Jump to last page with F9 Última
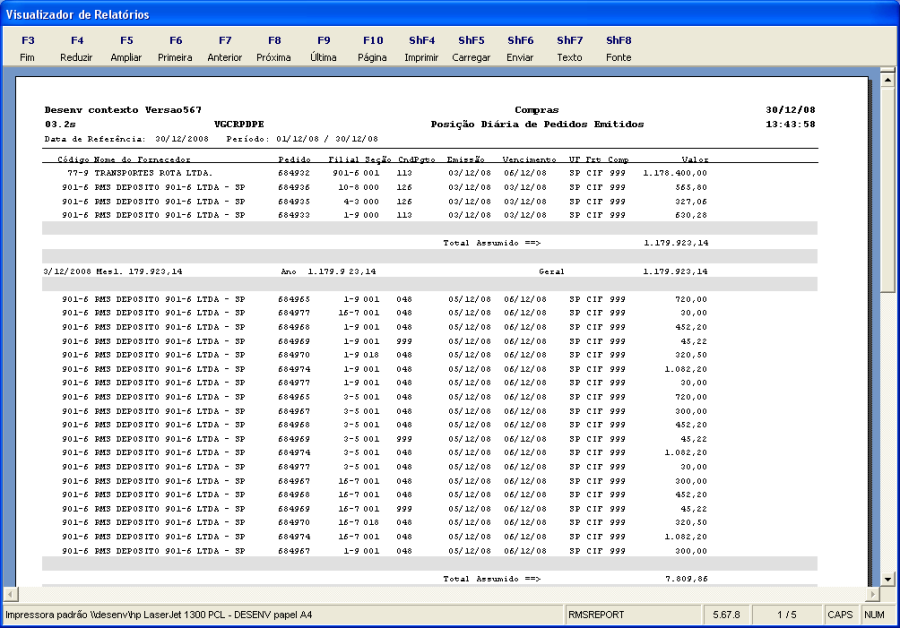The height and width of the screenshot is (628, 900). coord(323,48)
